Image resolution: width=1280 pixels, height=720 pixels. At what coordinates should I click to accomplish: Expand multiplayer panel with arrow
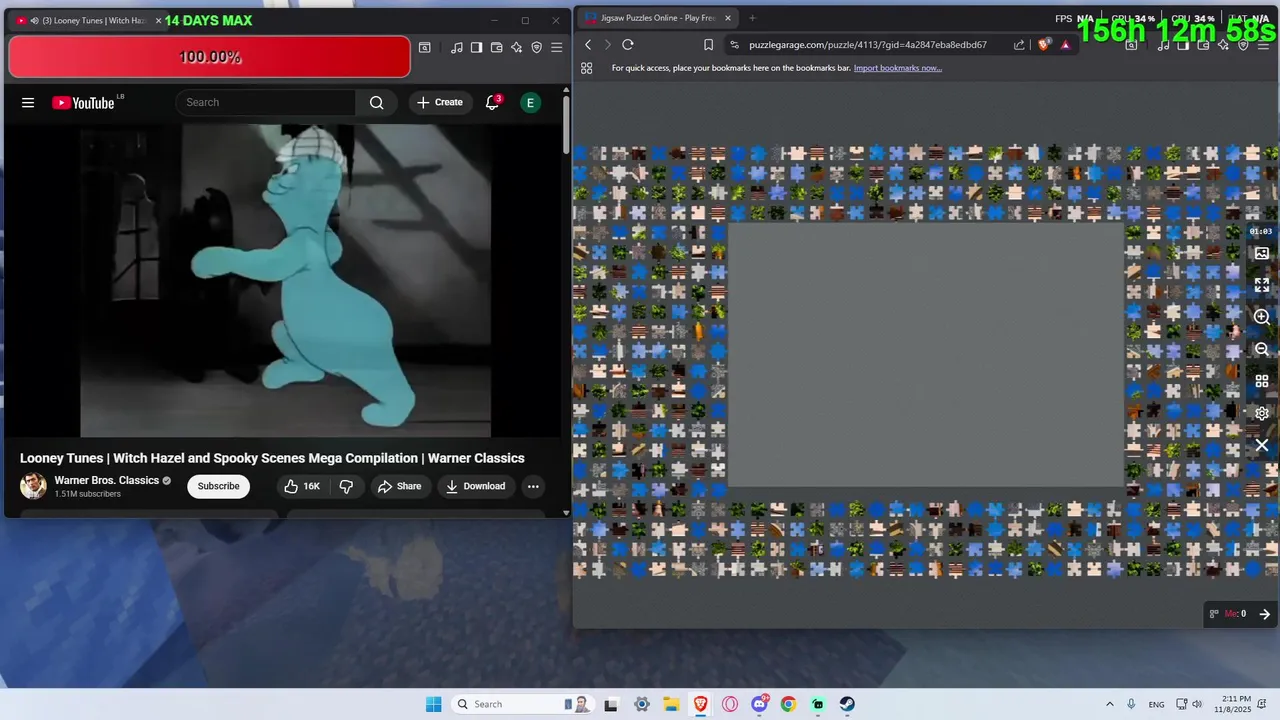pyautogui.click(x=1264, y=614)
